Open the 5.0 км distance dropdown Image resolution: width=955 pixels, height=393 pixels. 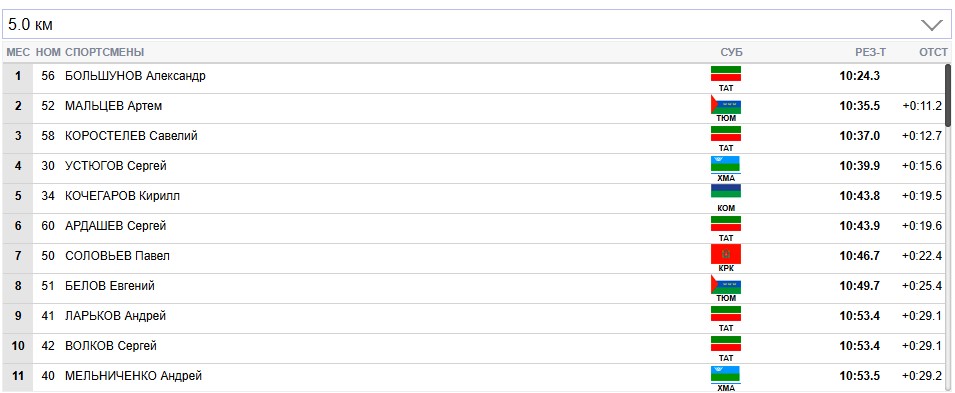477,24
